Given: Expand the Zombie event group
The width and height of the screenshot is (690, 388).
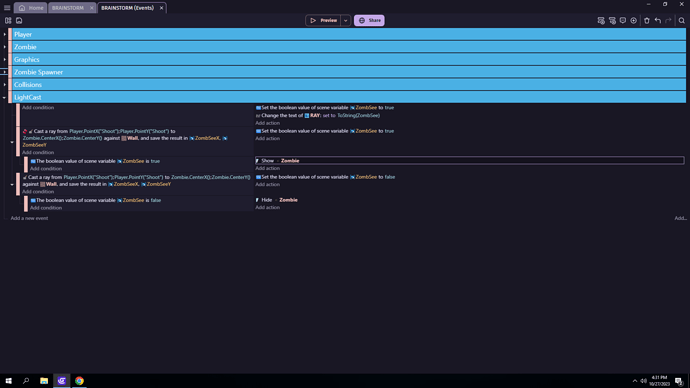Looking at the screenshot, I should (x=5, y=47).
